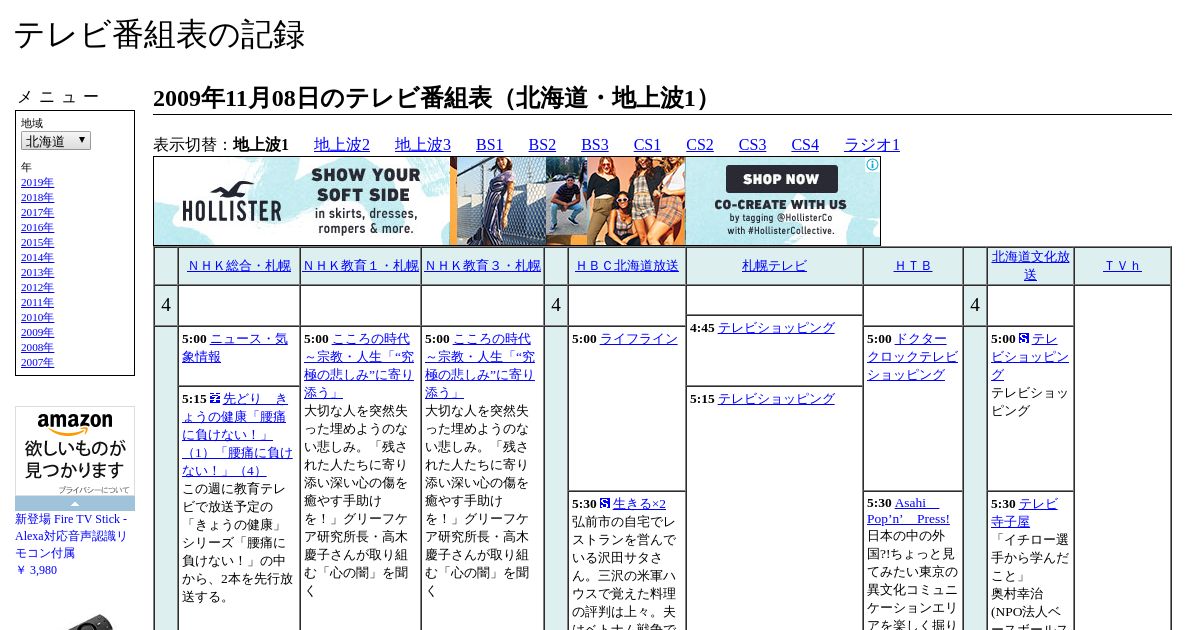Open ドクタークロックテレビショッピング link

coord(912,356)
